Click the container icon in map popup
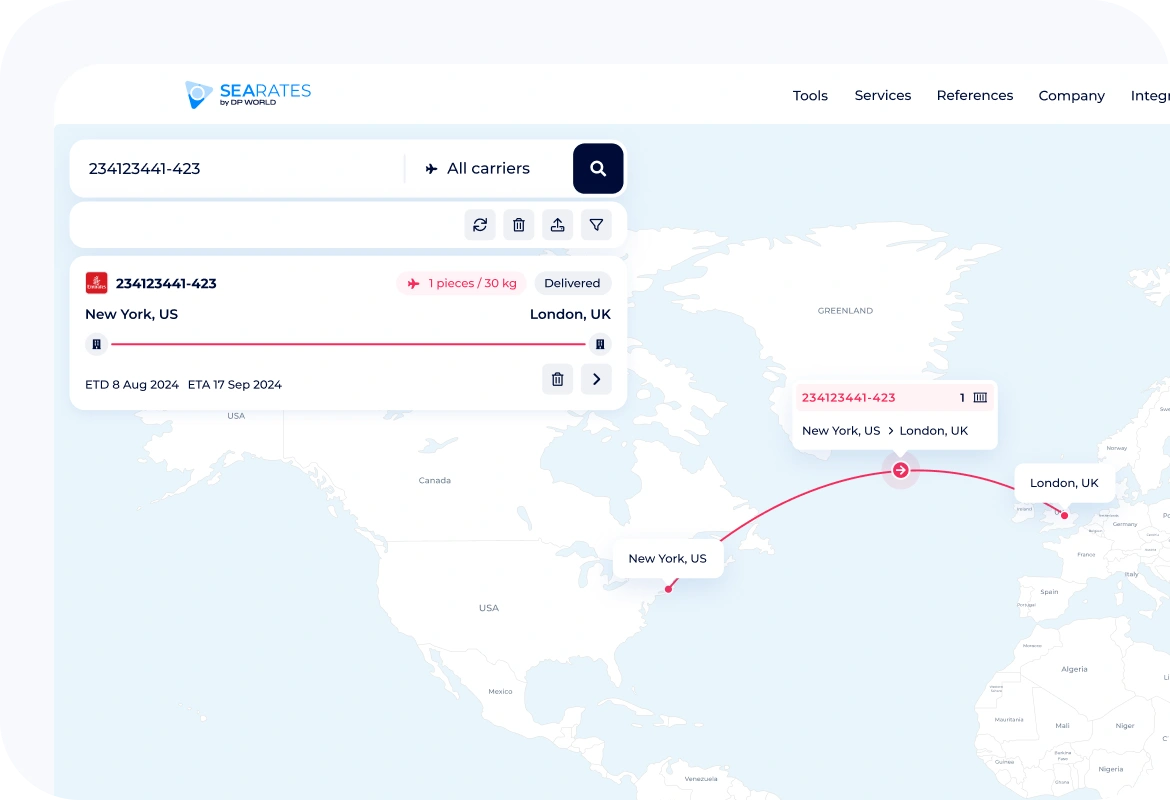Screen dimensions: 1170x800 point(980,398)
